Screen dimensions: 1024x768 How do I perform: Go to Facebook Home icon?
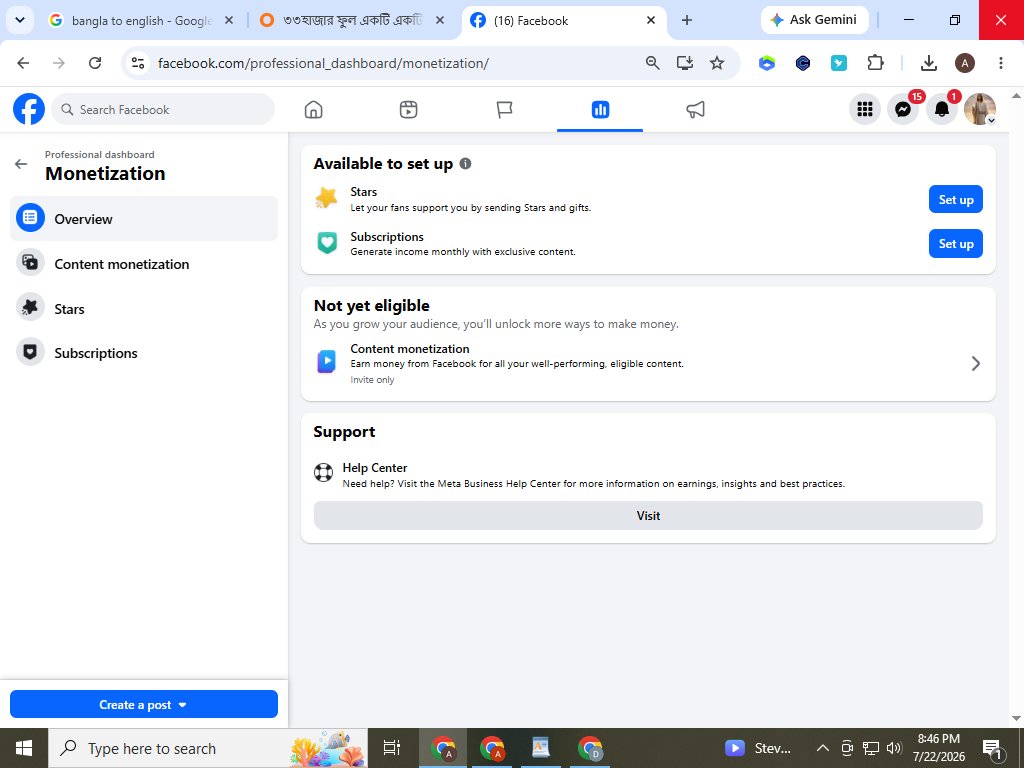[x=313, y=110]
